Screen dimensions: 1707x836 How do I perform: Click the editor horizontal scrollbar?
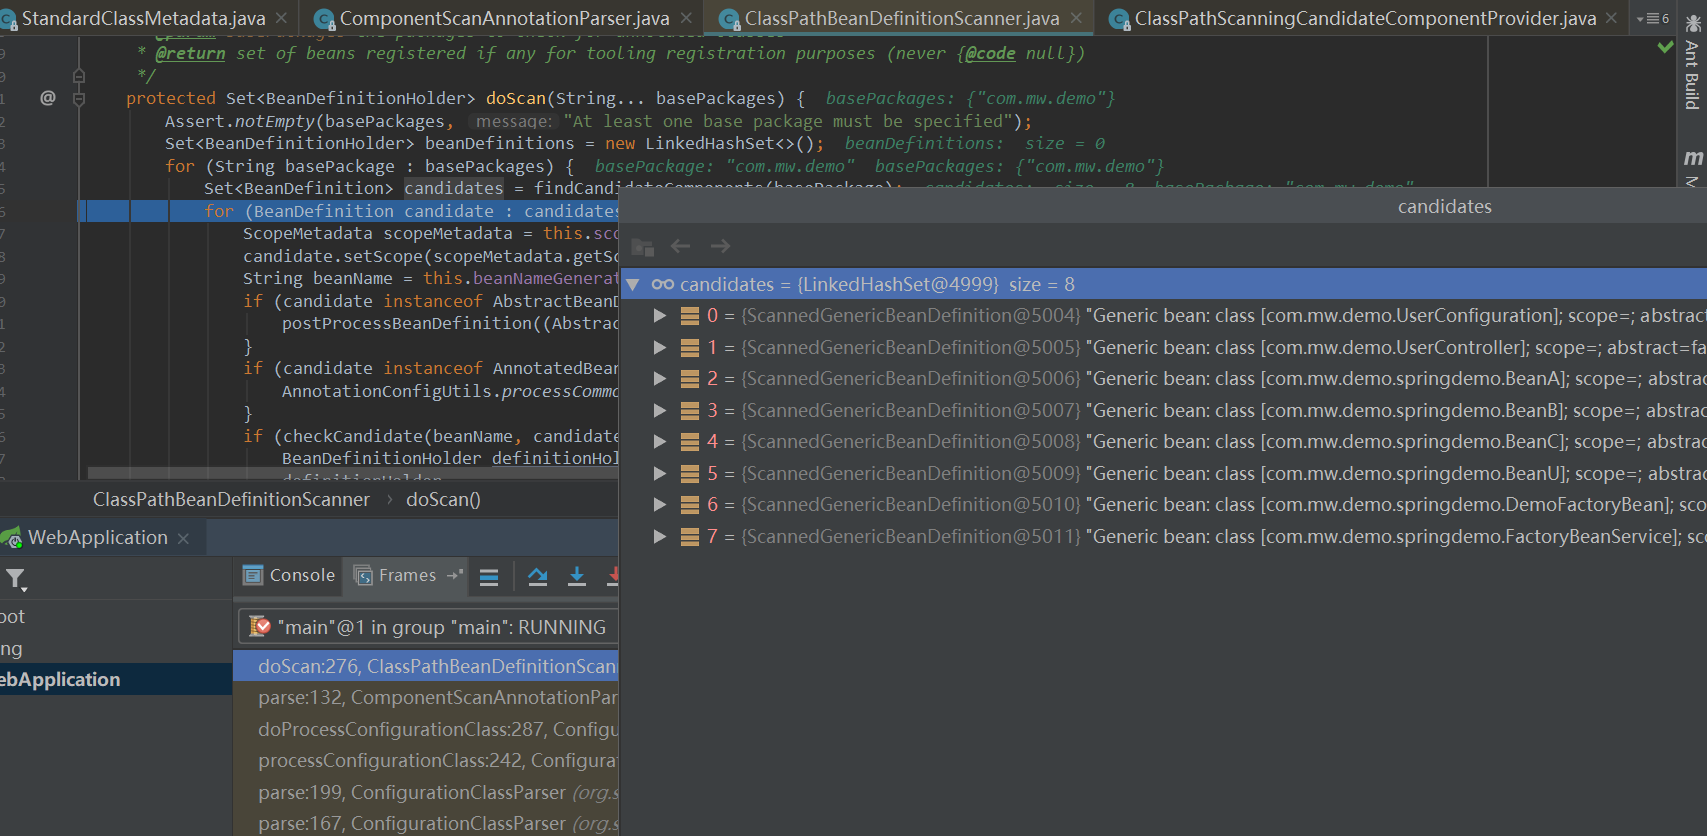[352, 473]
